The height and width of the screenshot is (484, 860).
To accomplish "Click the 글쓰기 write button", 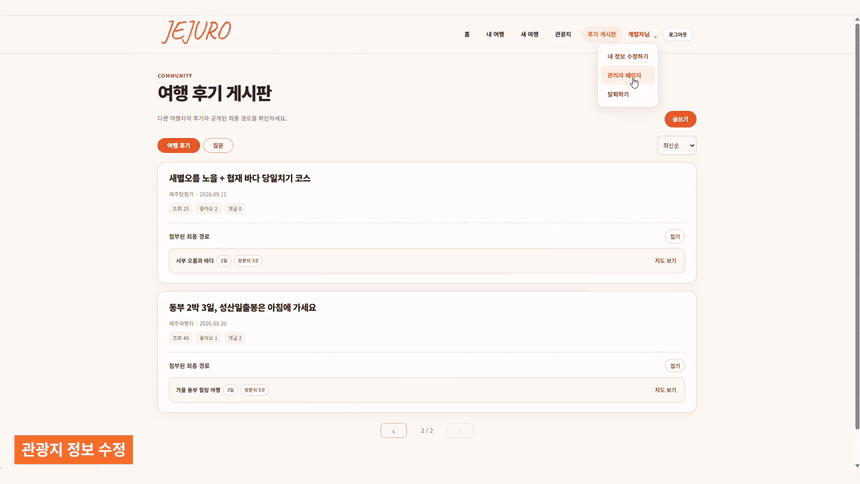I will tap(680, 119).
